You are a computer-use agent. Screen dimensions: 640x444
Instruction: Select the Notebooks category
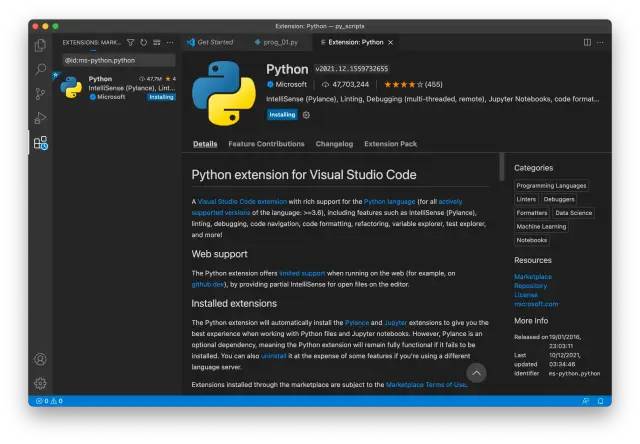(x=531, y=240)
